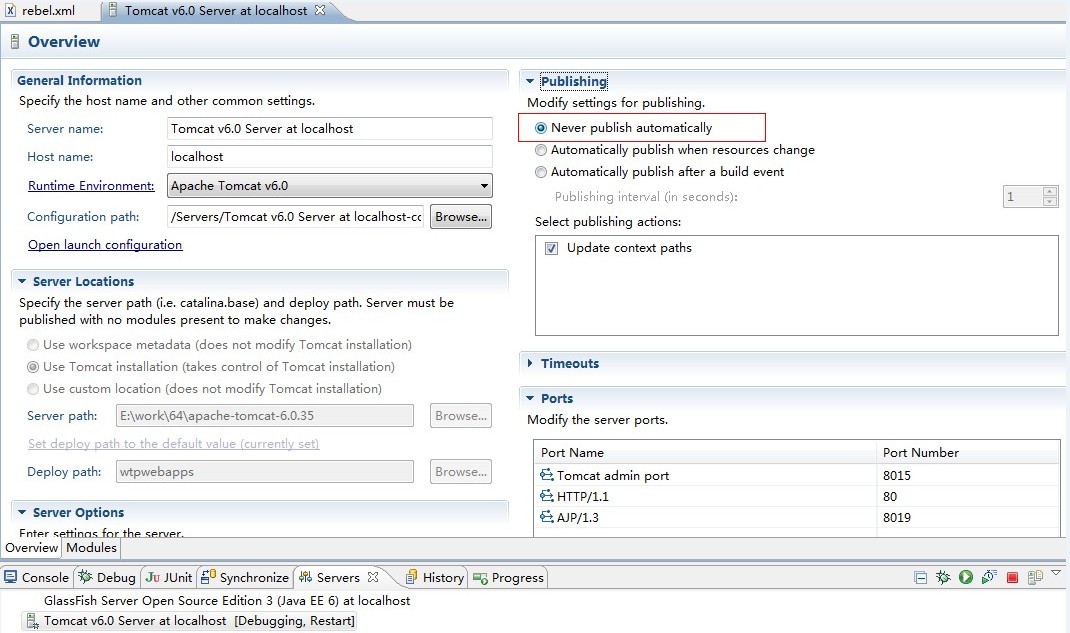
Task: Click port number 8015 cell
Action: (968, 475)
